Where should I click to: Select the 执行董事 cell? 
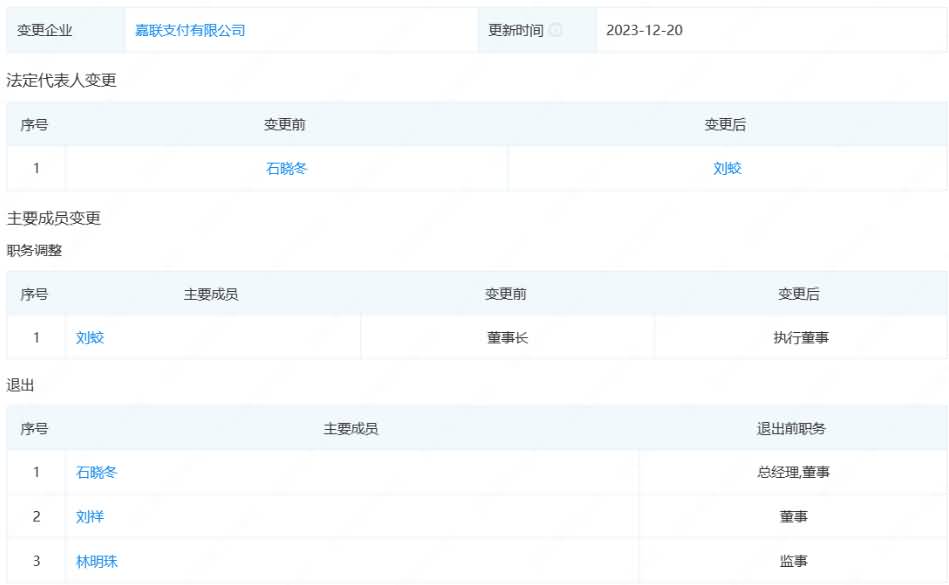(x=801, y=338)
